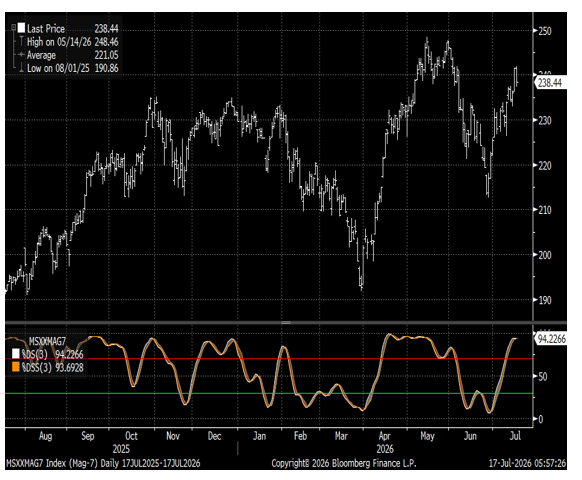
Task: Select the %DS(3) 94.2266 legend row
Action: (48, 354)
